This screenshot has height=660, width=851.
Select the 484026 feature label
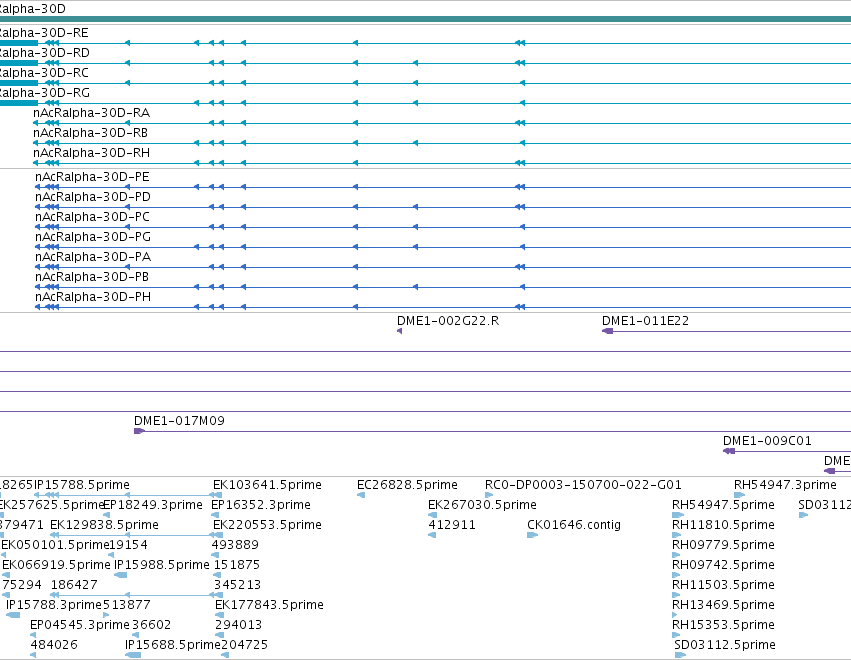click(x=54, y=645)
